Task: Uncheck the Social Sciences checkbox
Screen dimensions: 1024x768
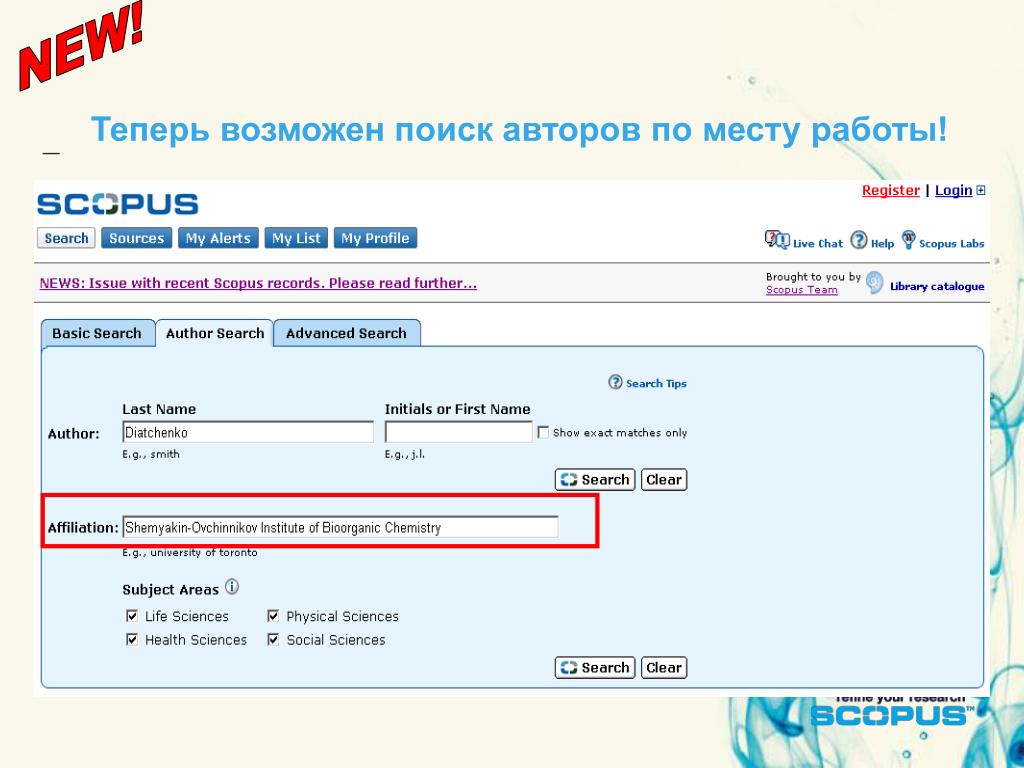Action: (273, 639)
